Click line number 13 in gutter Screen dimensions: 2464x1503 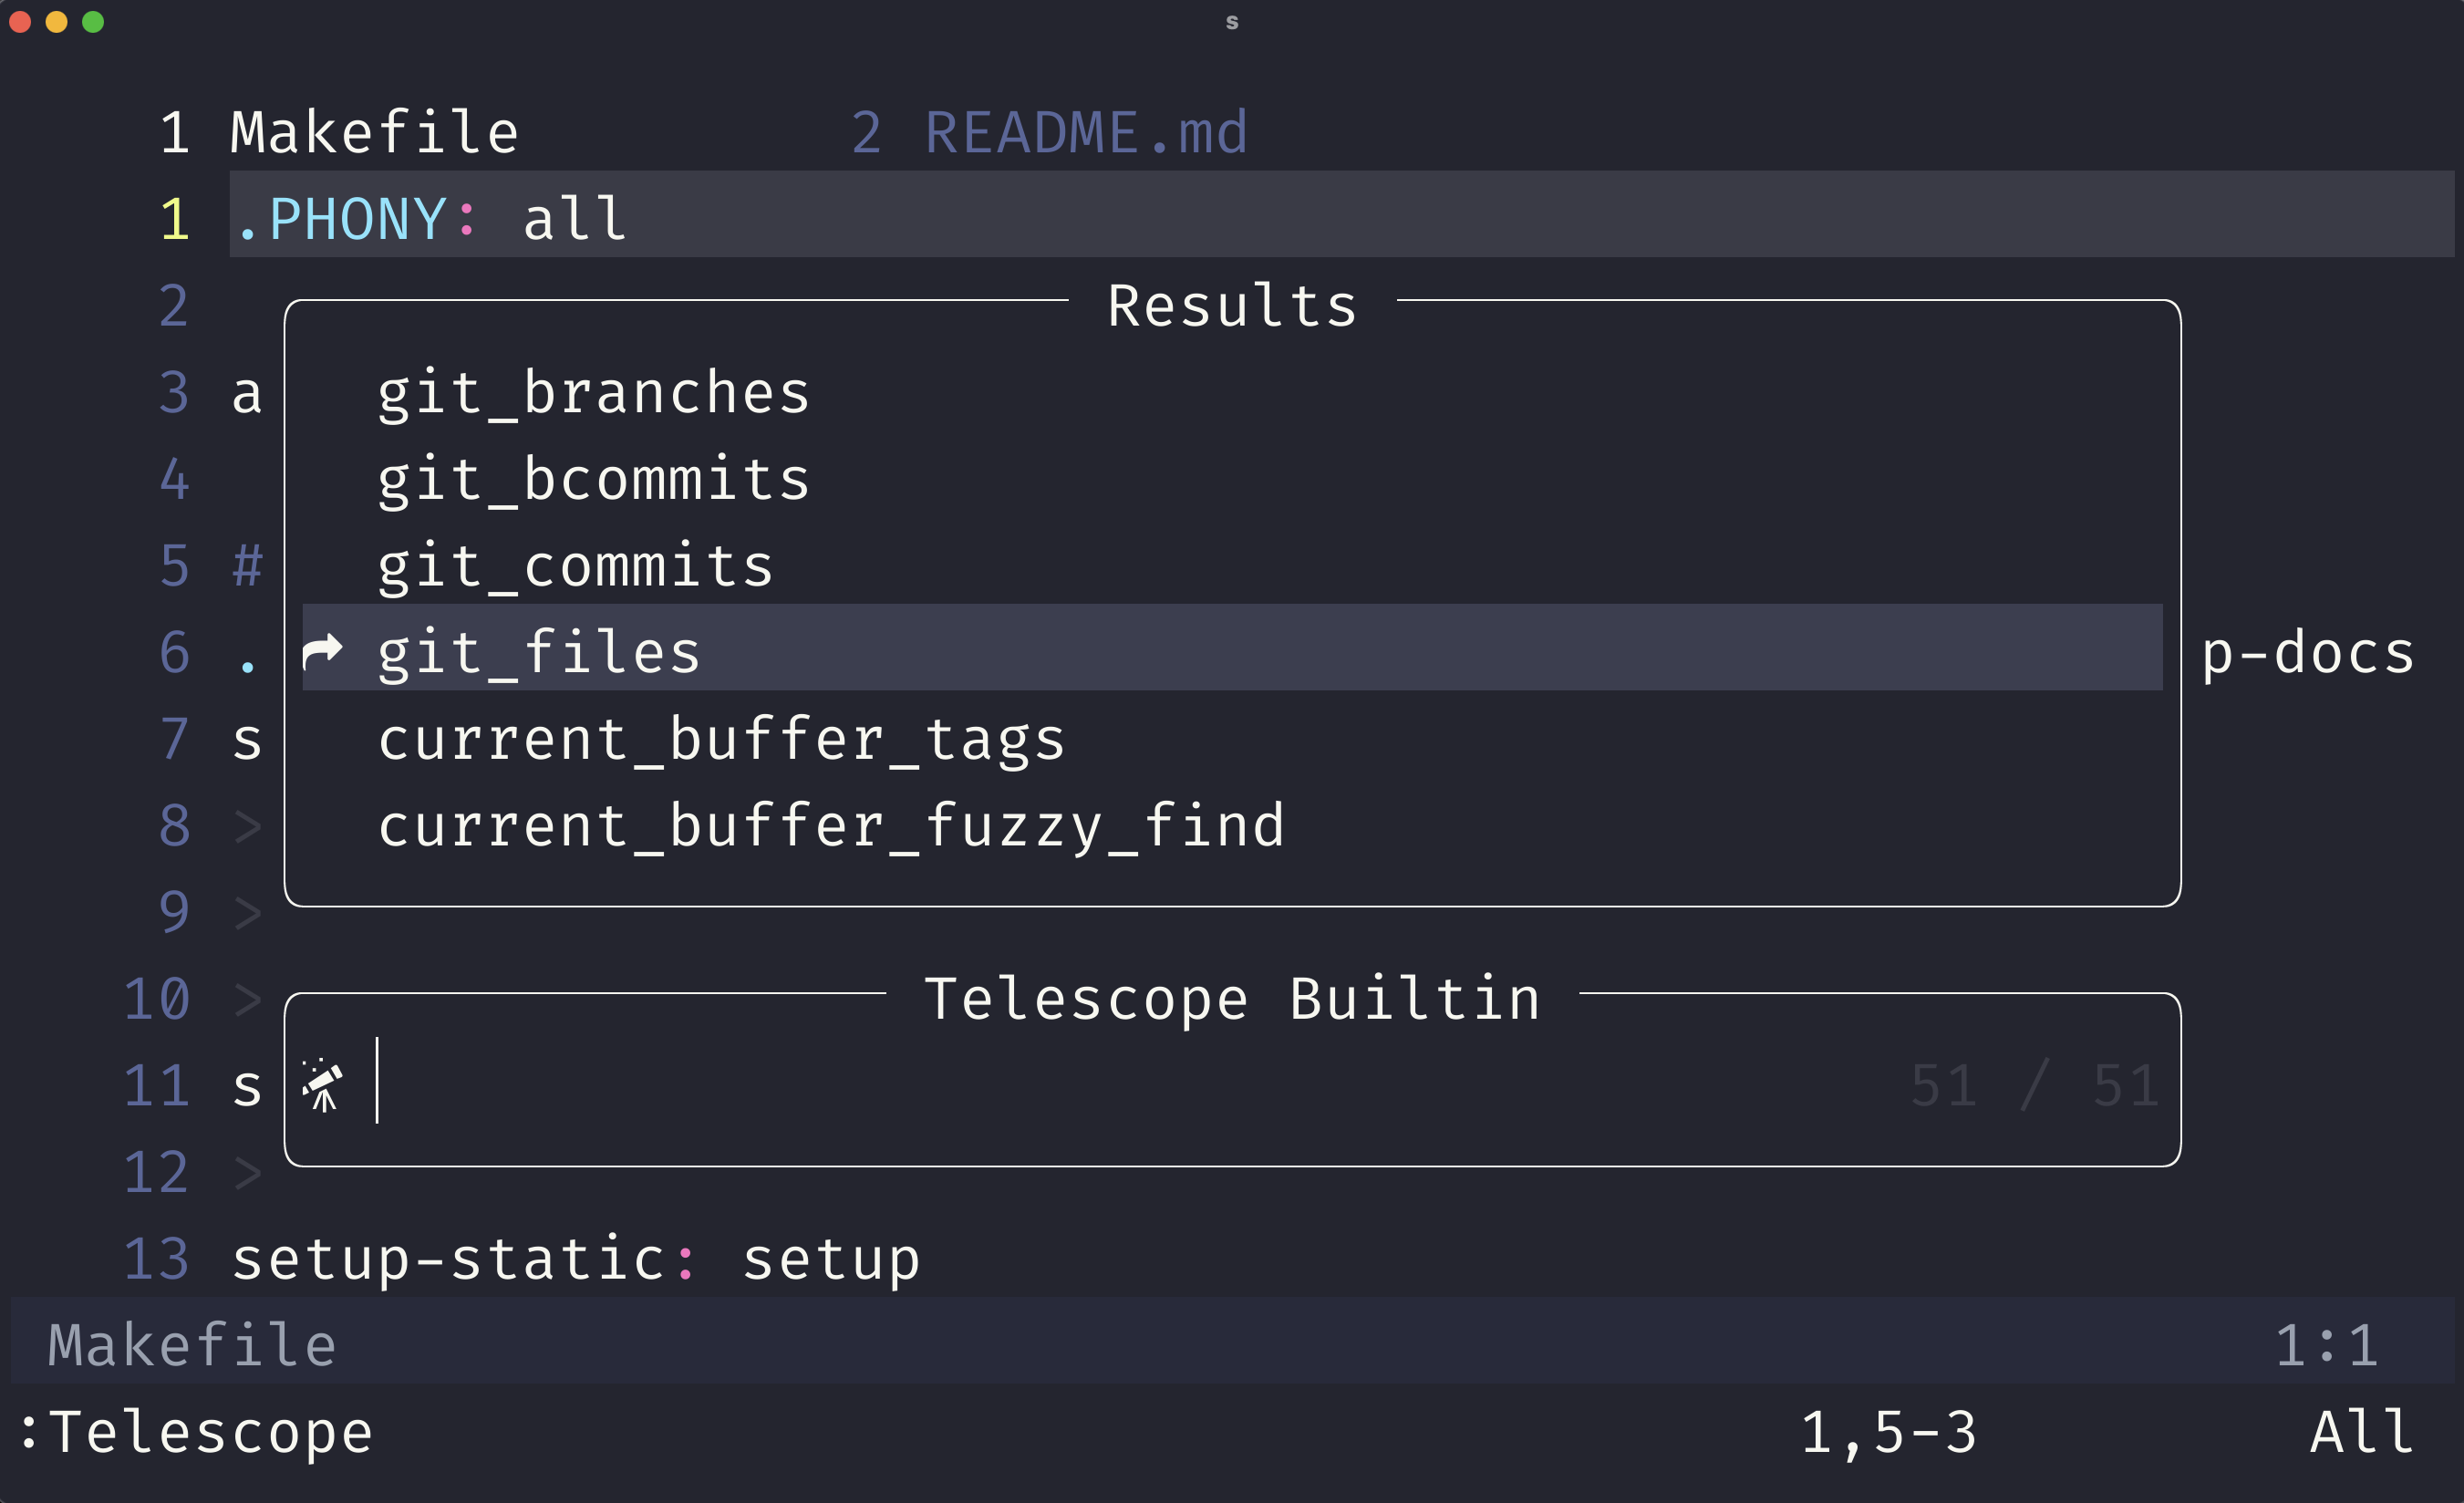pos(156,1258)
